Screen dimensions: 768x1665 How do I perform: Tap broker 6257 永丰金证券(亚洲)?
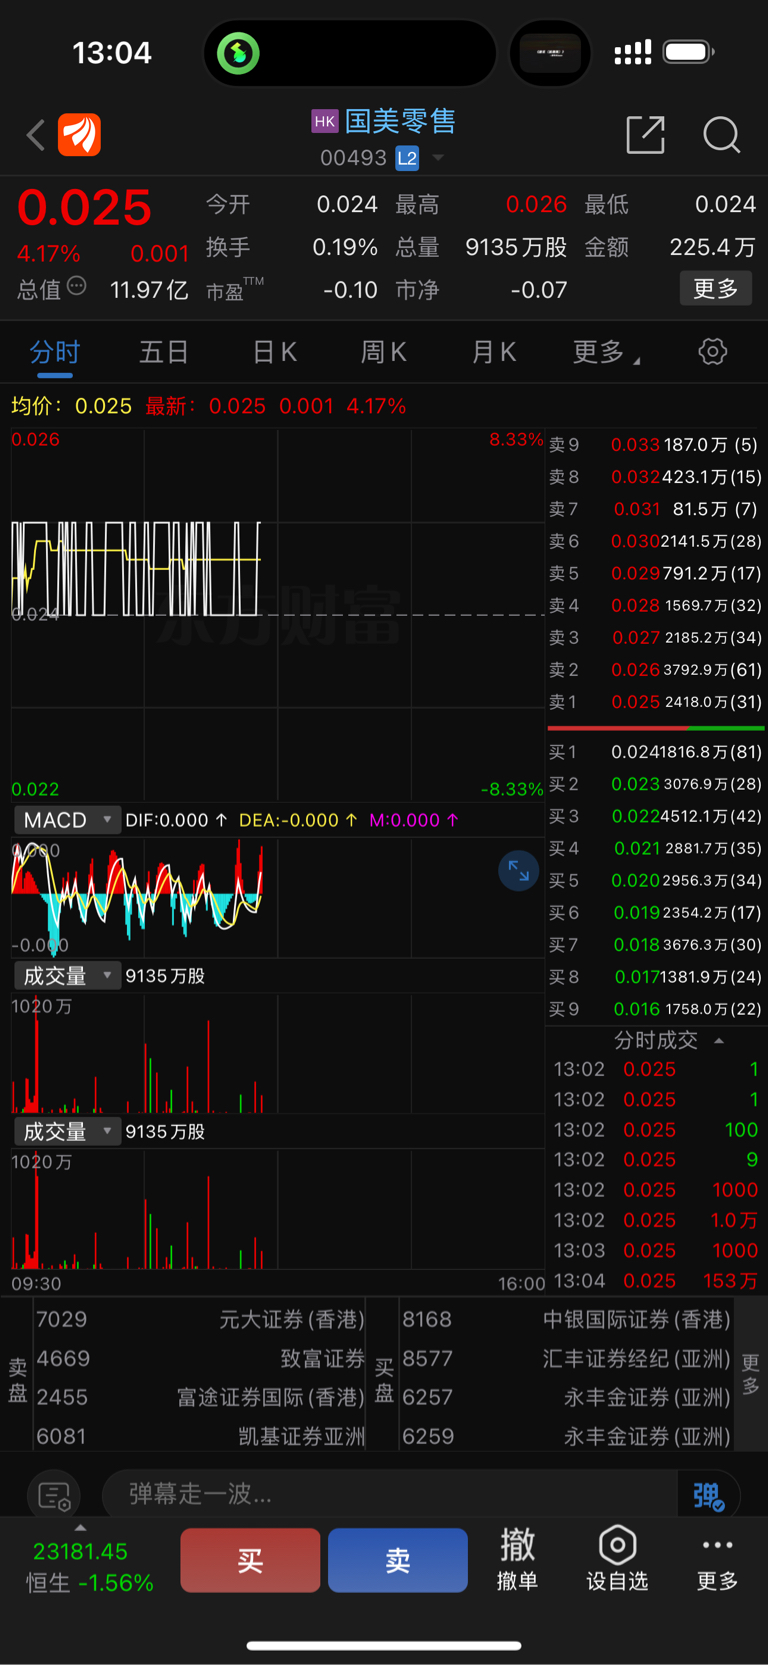(566, 1398)
